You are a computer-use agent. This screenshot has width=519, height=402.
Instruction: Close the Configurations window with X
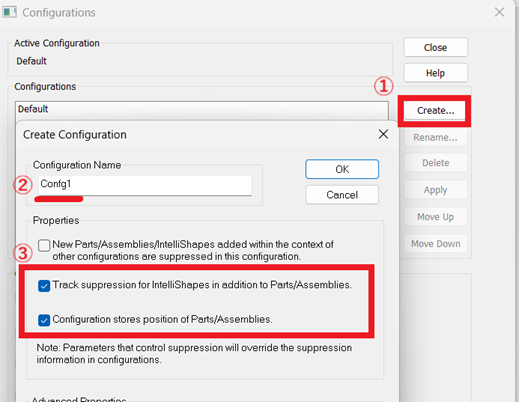pyautogui.click(x=499, y=12)
